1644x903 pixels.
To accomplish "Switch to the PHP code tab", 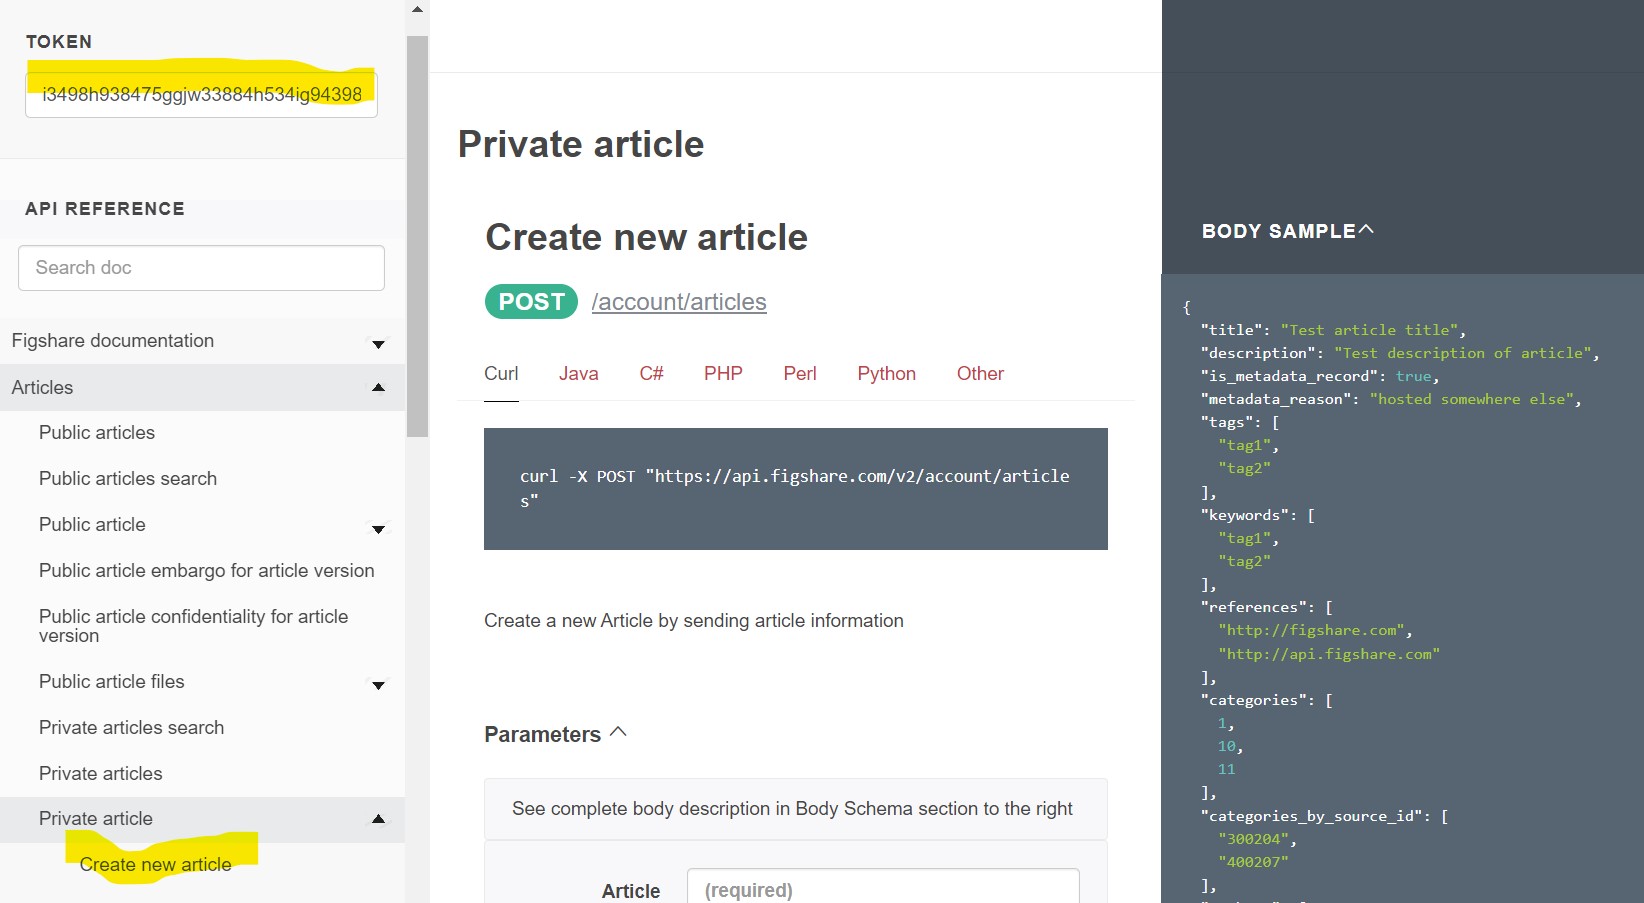I will pos(723,374).
